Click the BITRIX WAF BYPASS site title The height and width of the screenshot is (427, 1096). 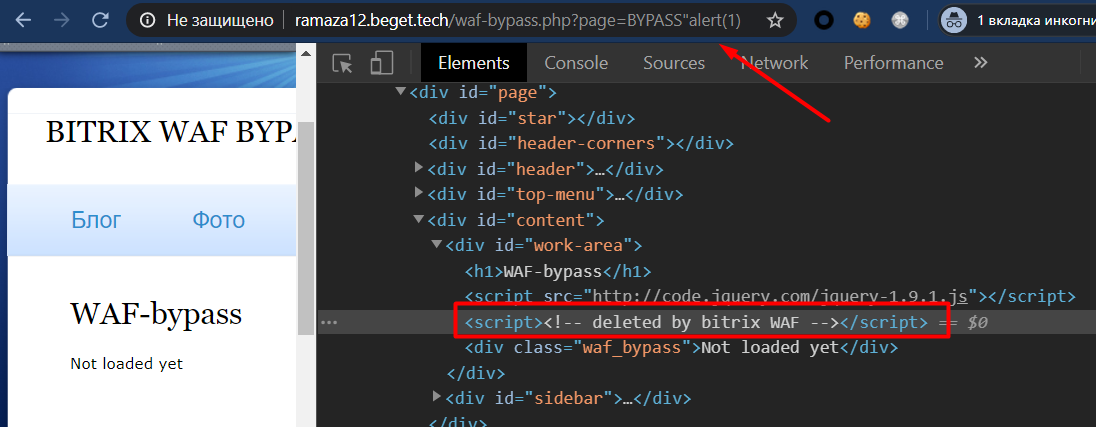(x=171, y=131)
